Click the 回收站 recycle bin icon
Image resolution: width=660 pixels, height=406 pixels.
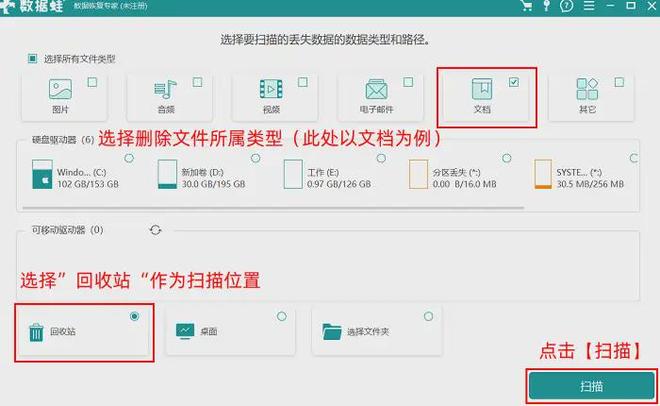coord(36,332)
